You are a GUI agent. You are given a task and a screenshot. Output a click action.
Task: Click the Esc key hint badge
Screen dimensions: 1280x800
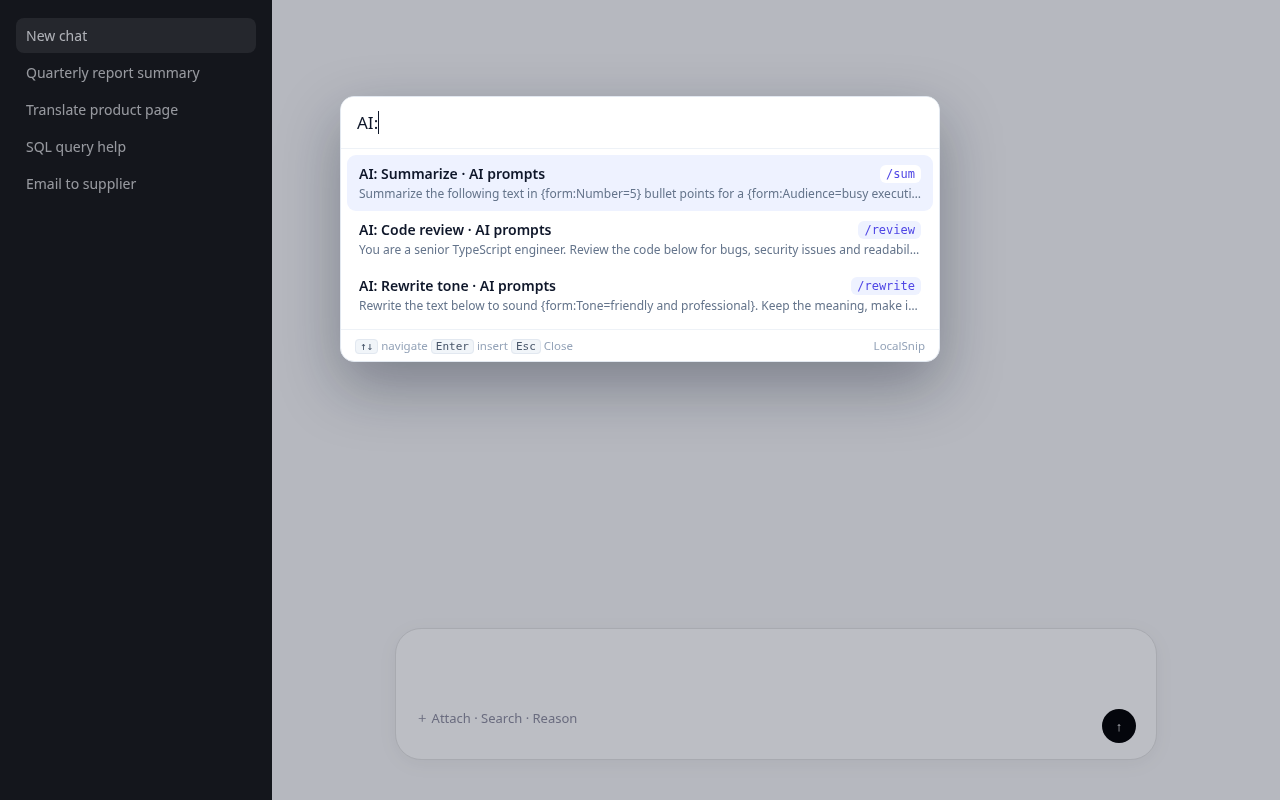click(526, 346)
